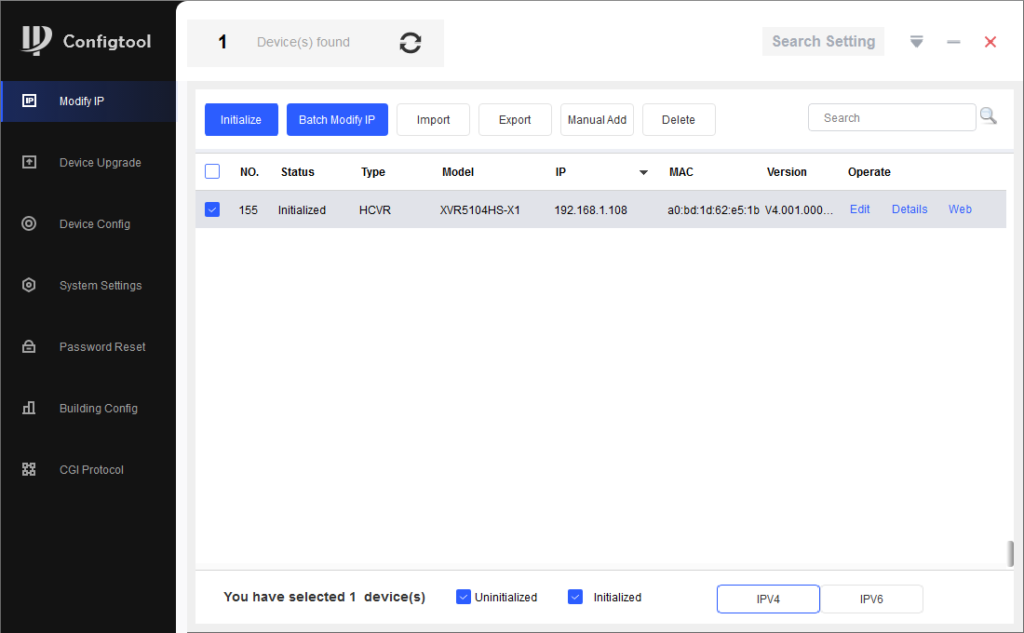Toggle the select-all header checkbox
This screenshot has height=633, width=1024.
click(212, 172)
